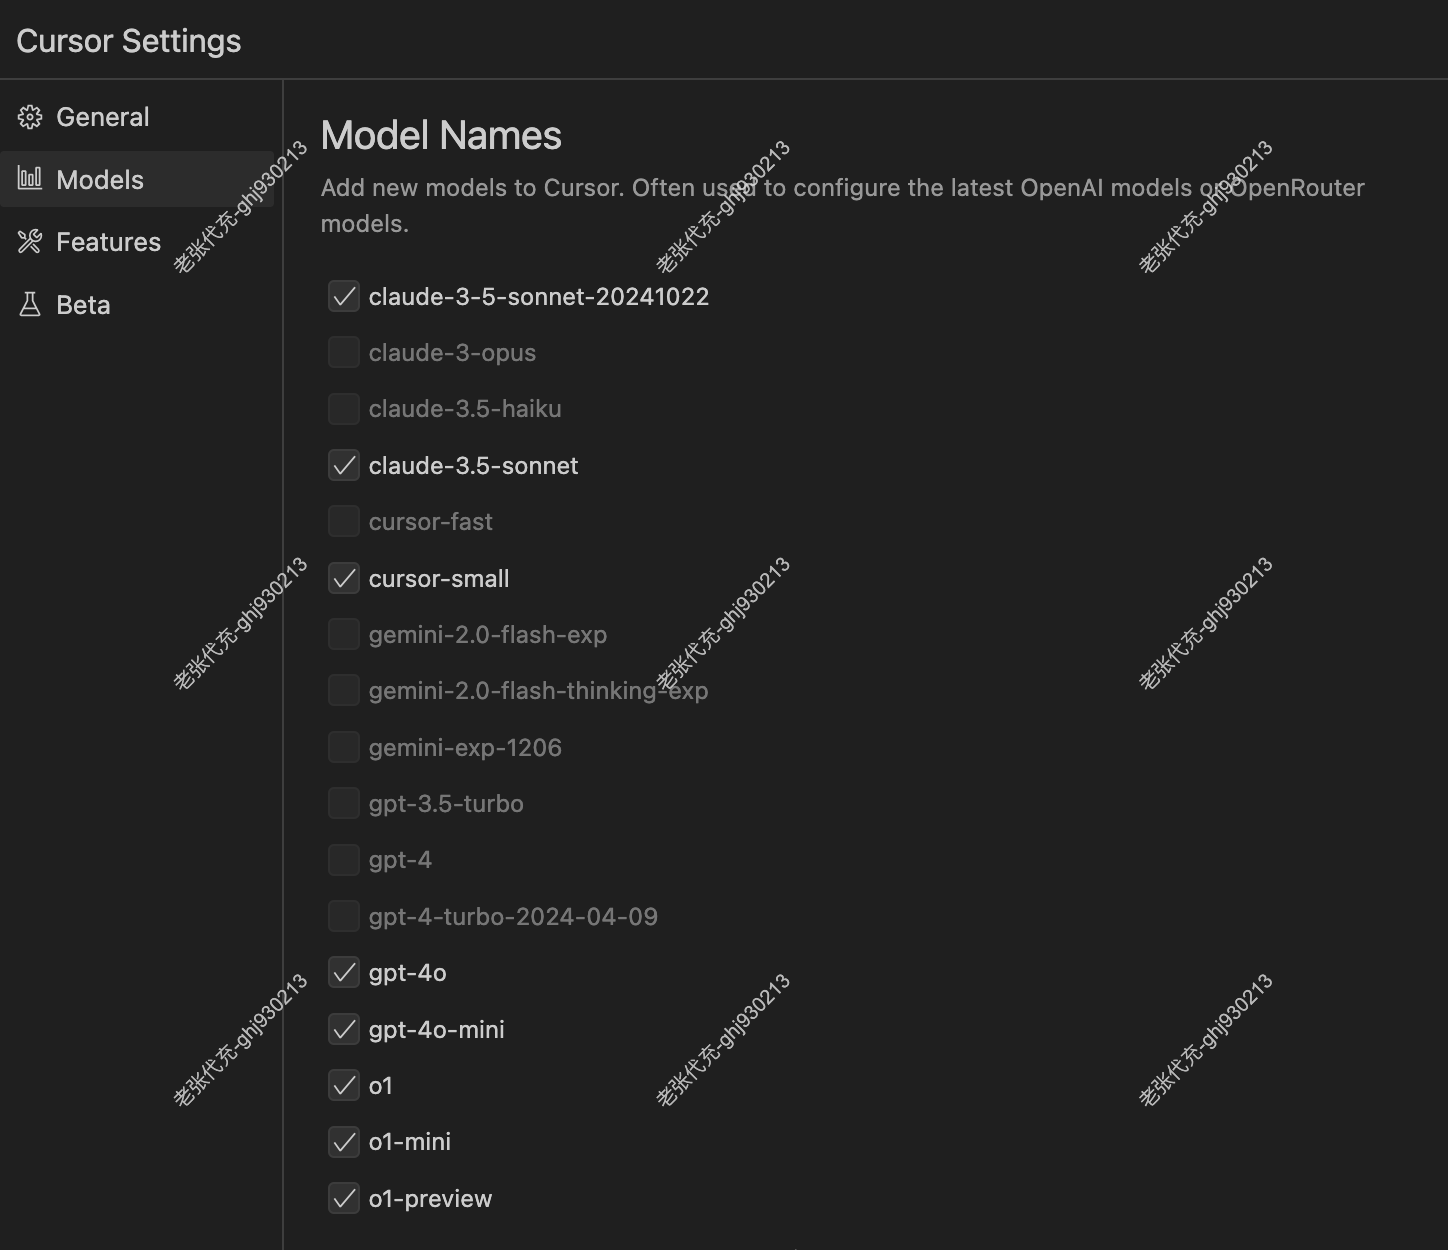Uncheck the cursor-small checkbox

344,578
